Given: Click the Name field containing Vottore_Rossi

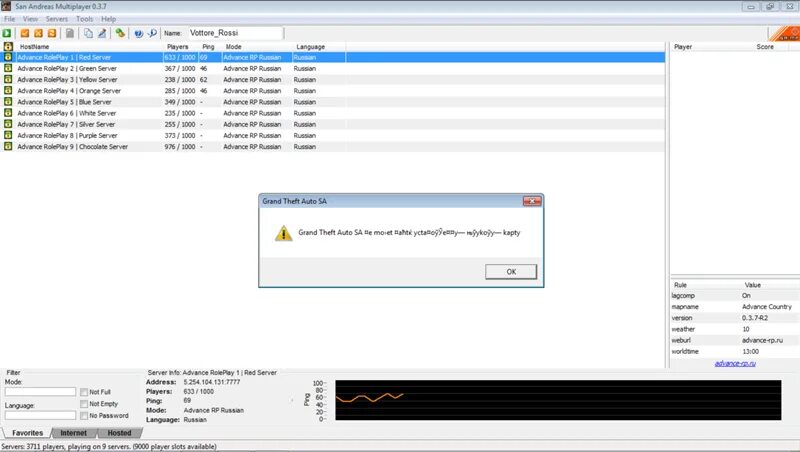Looking at the screenshot, I should coord(235,33).
